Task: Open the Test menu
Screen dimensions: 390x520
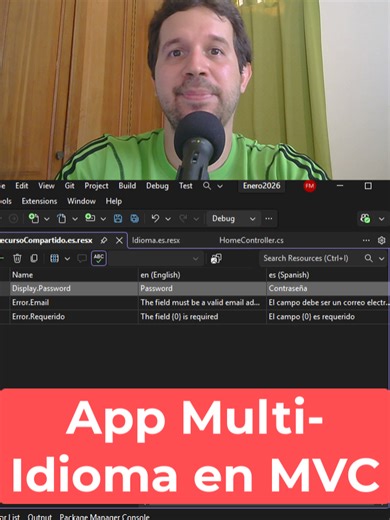Action: click(186, 186)
